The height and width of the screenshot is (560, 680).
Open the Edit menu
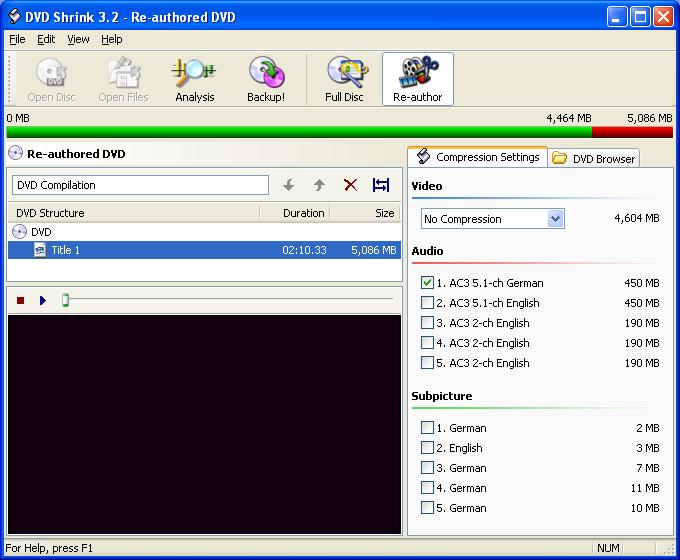point(46,39)
